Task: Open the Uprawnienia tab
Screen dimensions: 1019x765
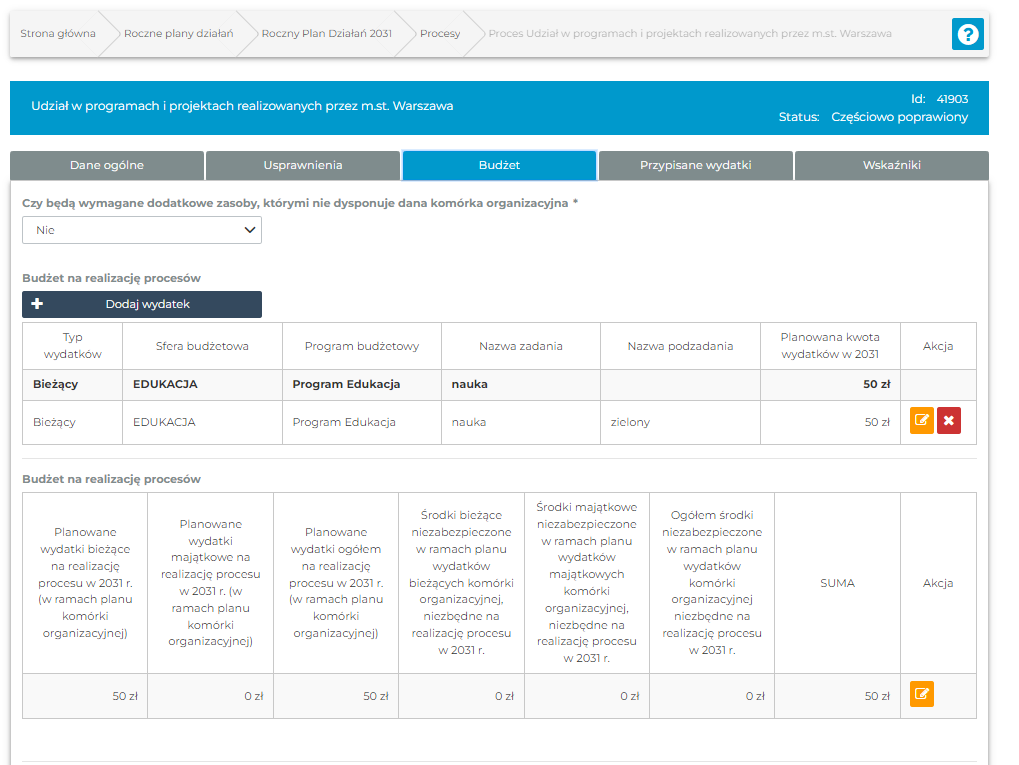Action: click(x=303, y=165)
